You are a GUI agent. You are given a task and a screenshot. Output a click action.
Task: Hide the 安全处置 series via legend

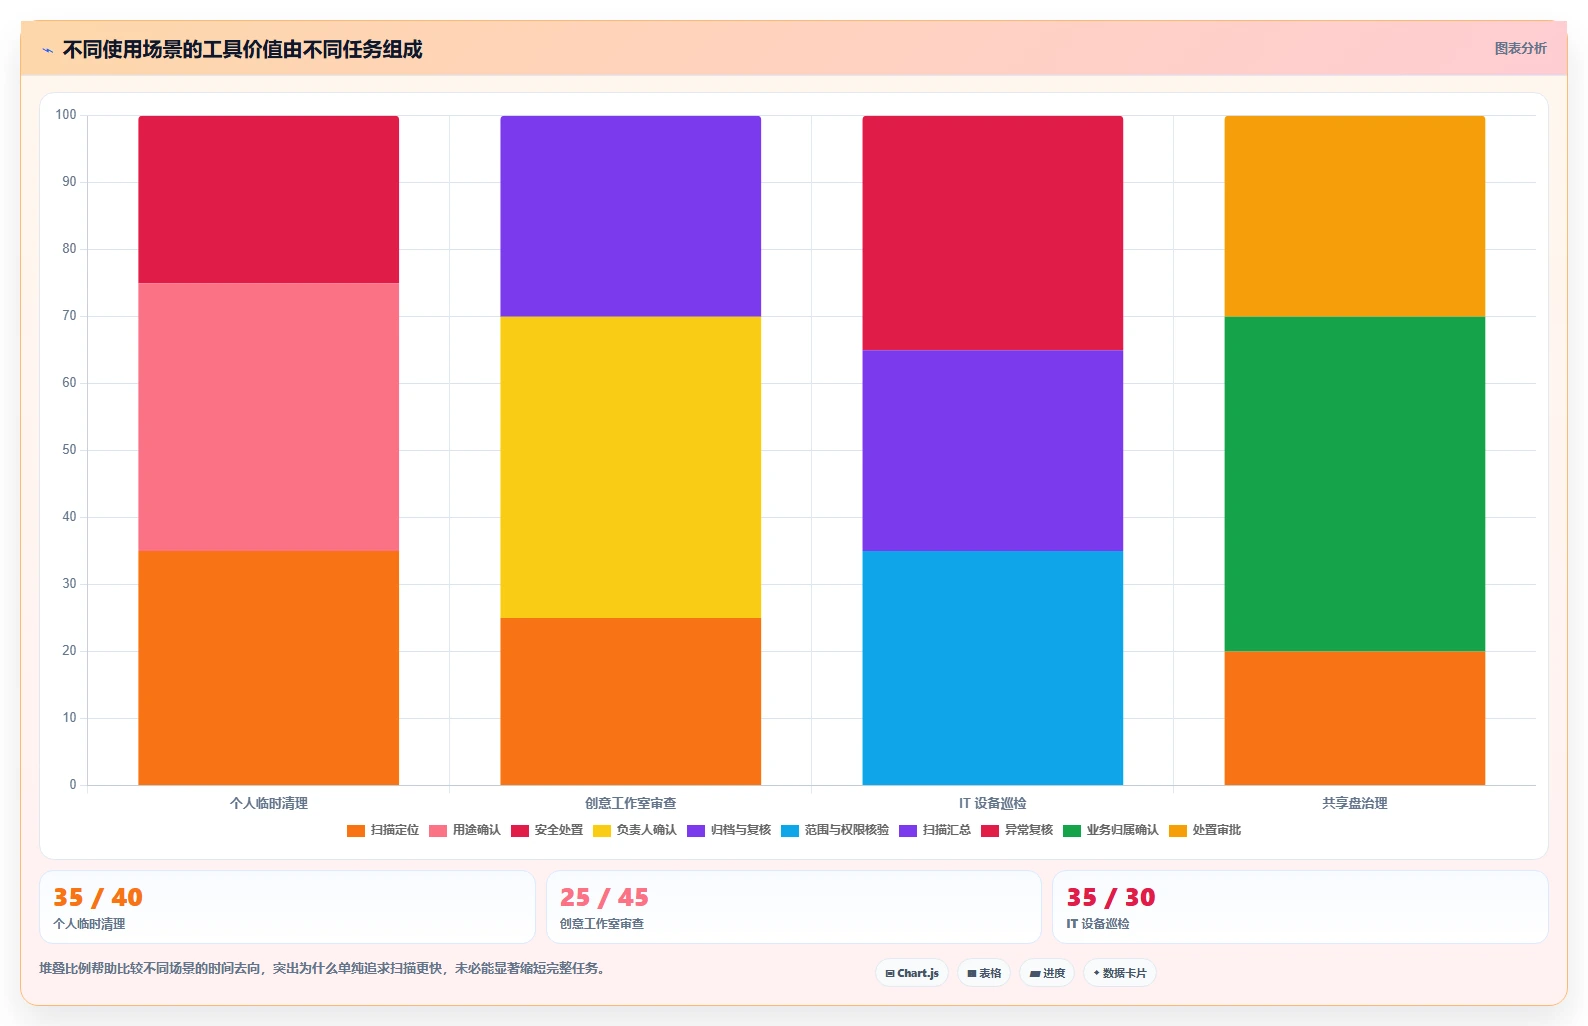(x=547, y=830)
